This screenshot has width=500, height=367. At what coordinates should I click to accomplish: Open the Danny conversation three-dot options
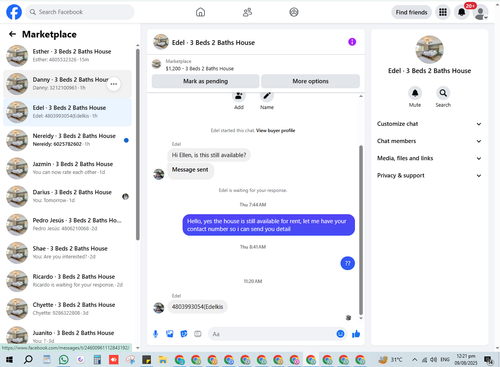114,84
